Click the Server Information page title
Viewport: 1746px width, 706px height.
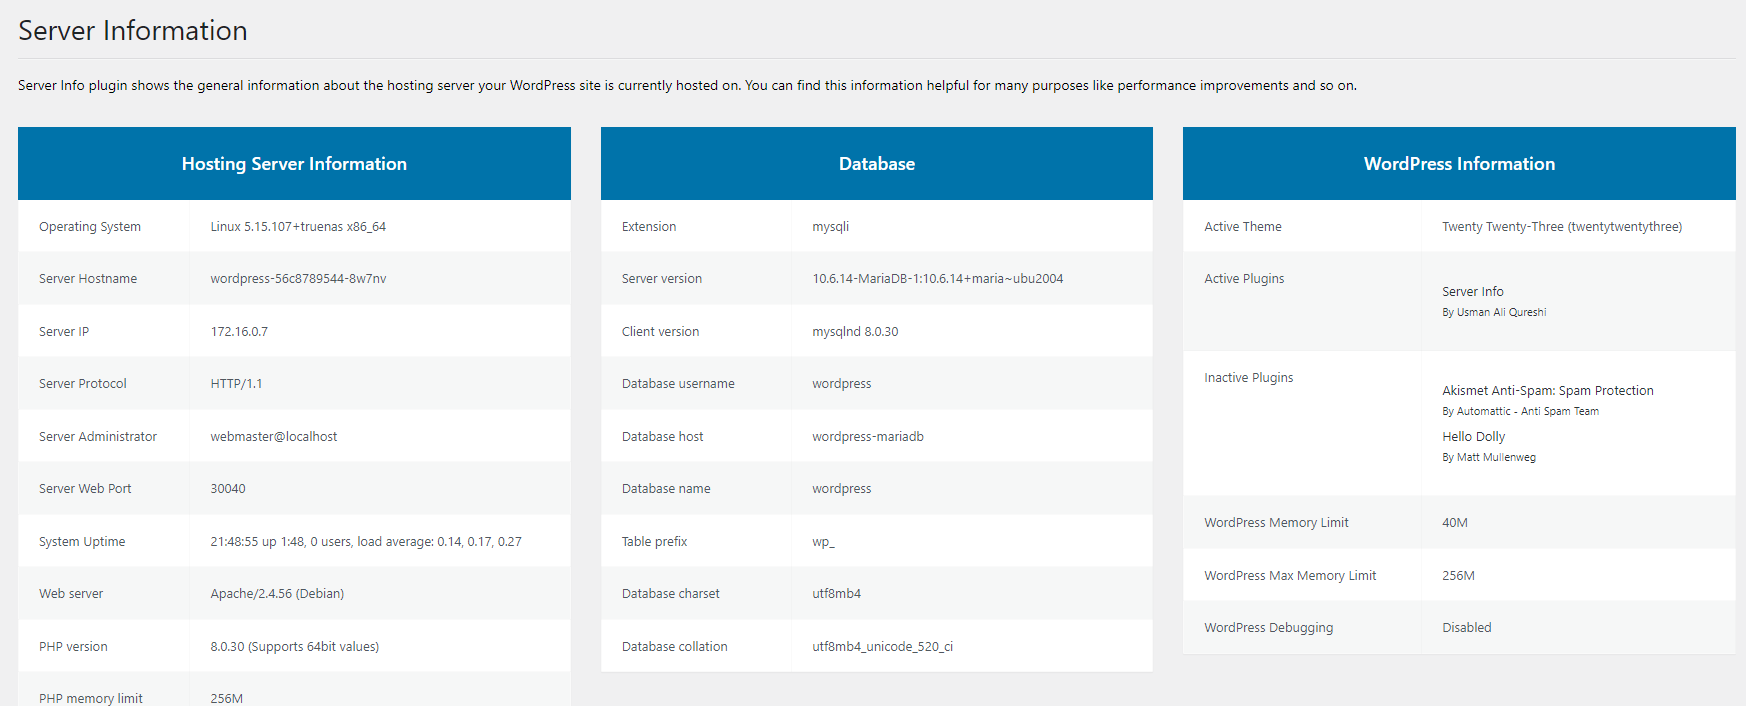tap(133, 31)
